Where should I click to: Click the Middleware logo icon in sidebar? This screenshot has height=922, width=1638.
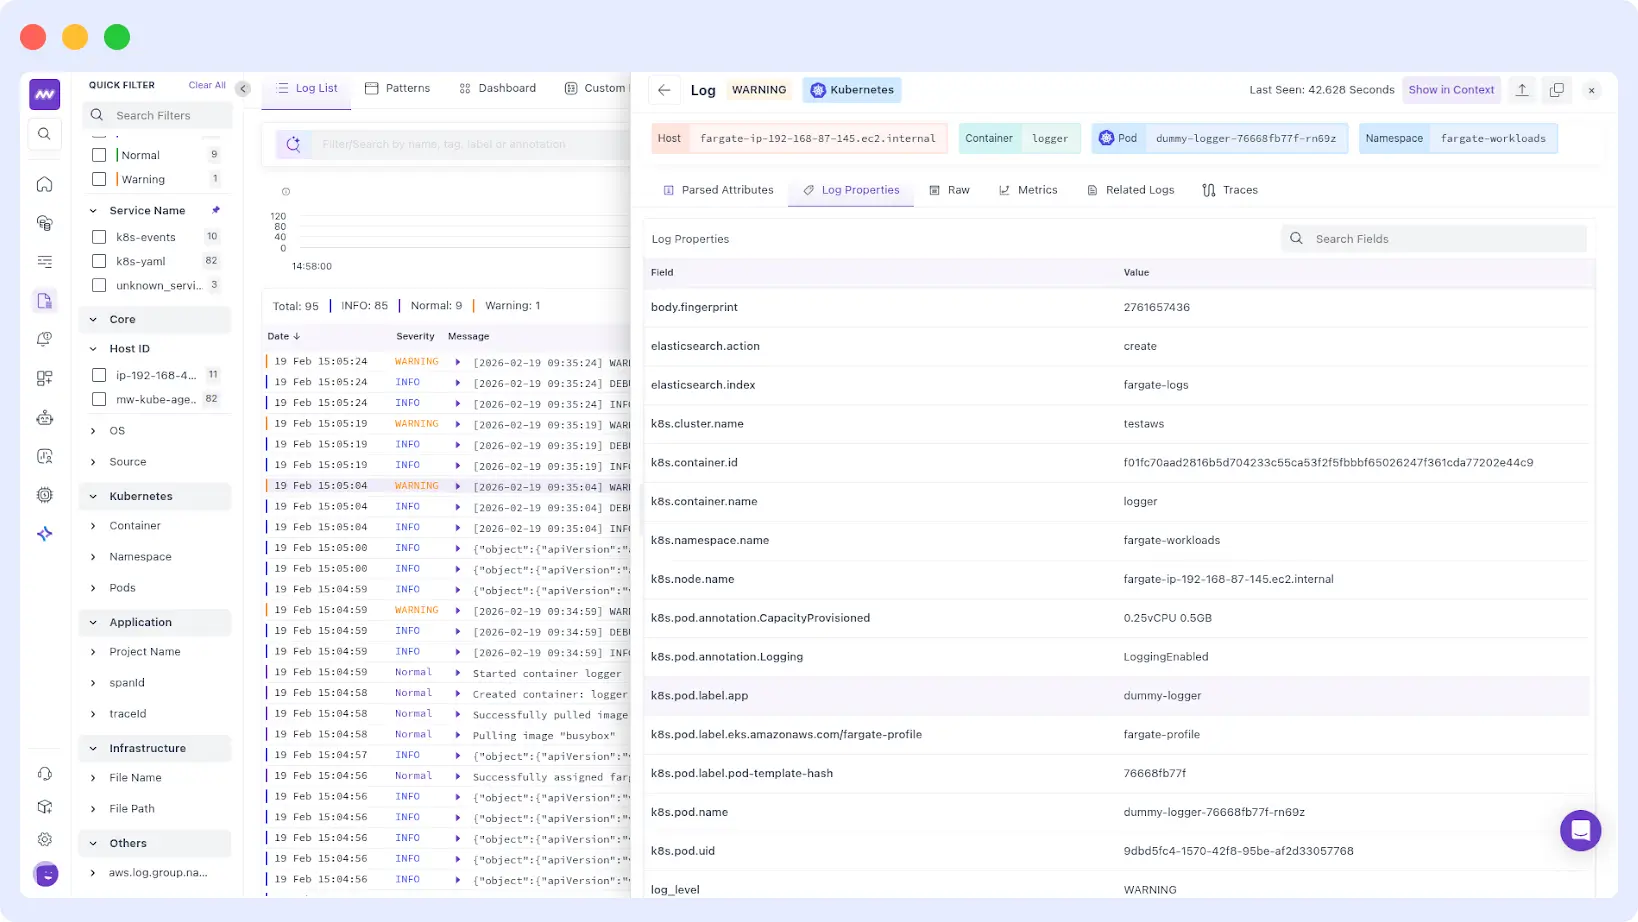click(44, 94)
